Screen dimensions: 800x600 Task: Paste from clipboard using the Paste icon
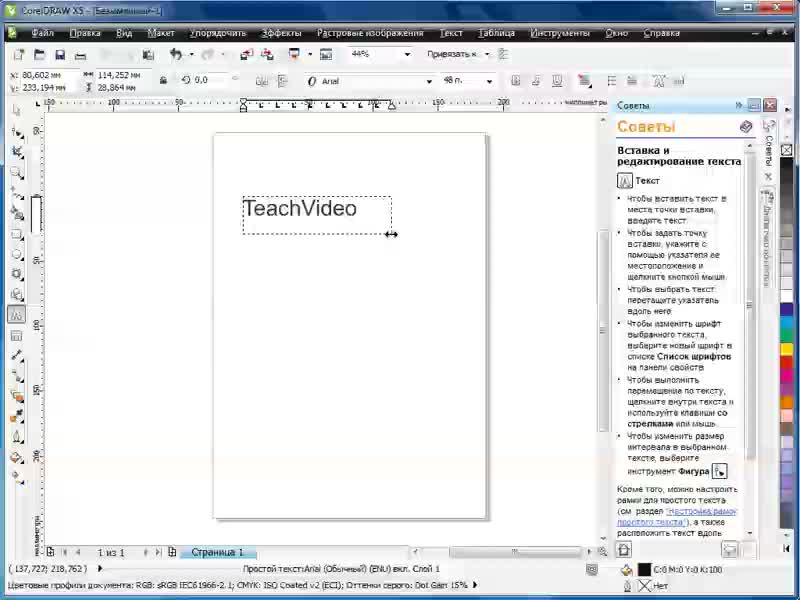pyautogui.click(x=148, y=55)
